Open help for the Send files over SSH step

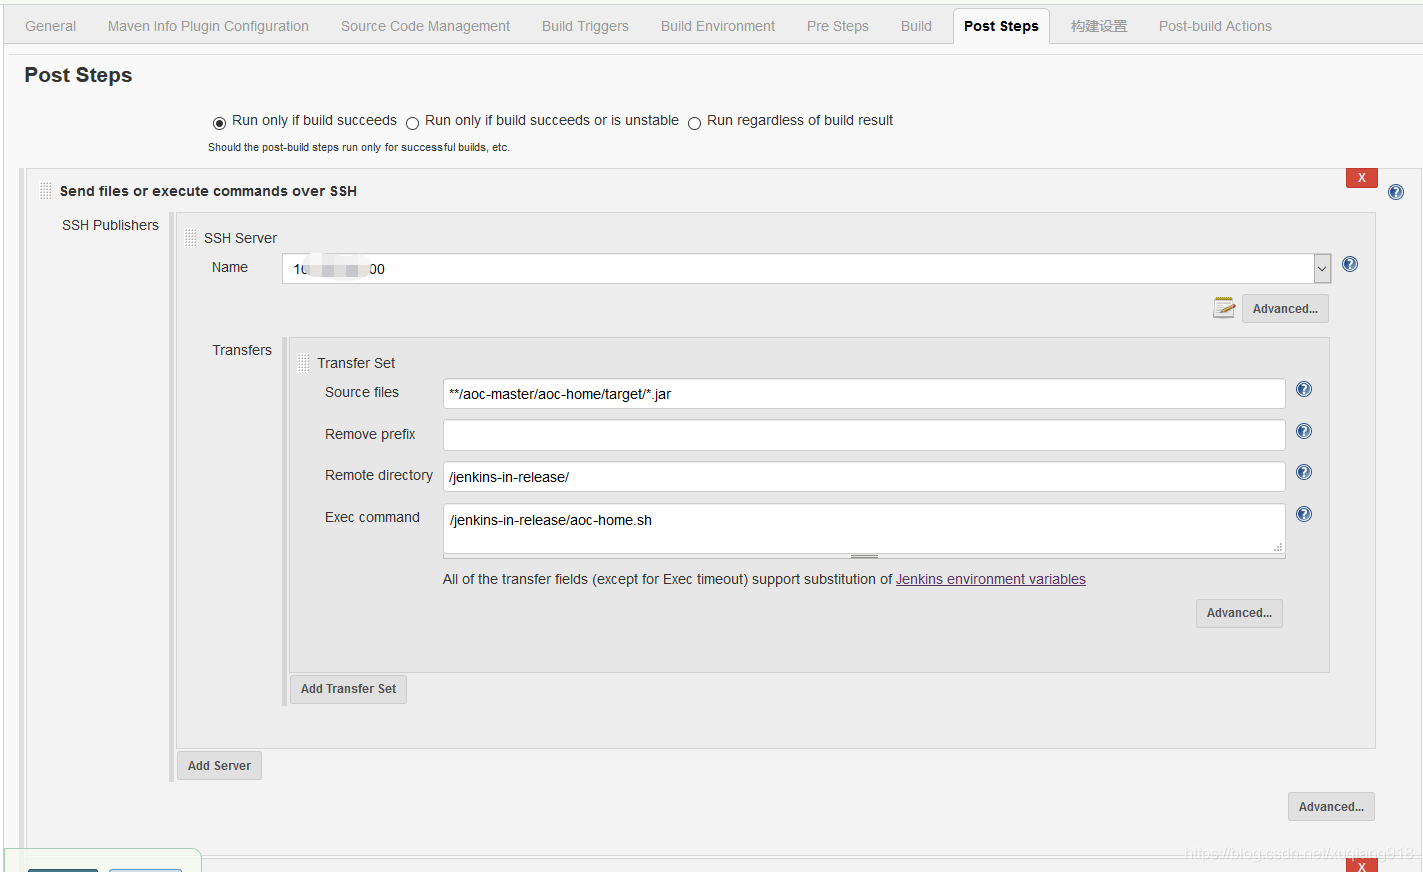click(x=1396, y=192)
